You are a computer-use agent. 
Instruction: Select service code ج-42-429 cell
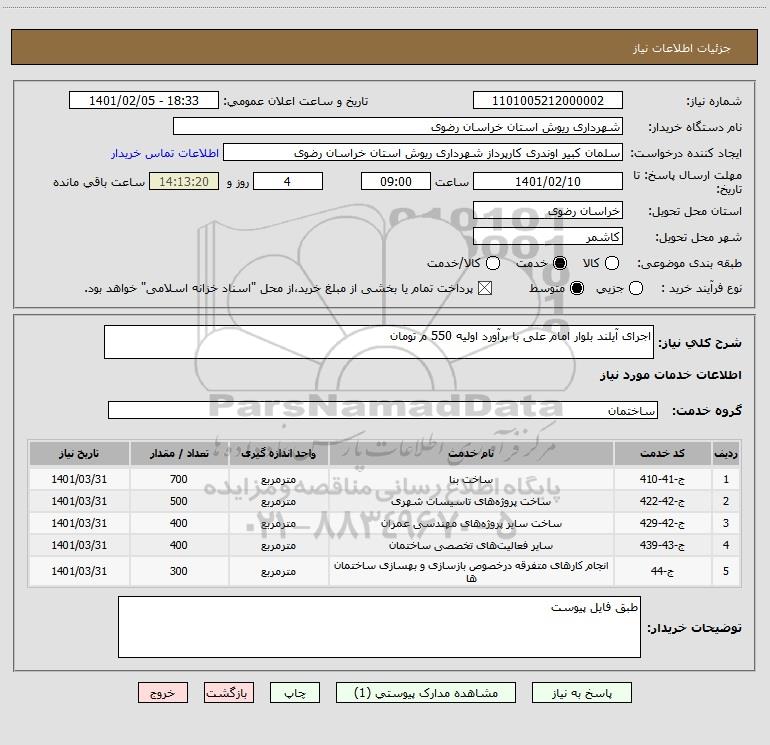pyautogui.click(x=662, y=524)
